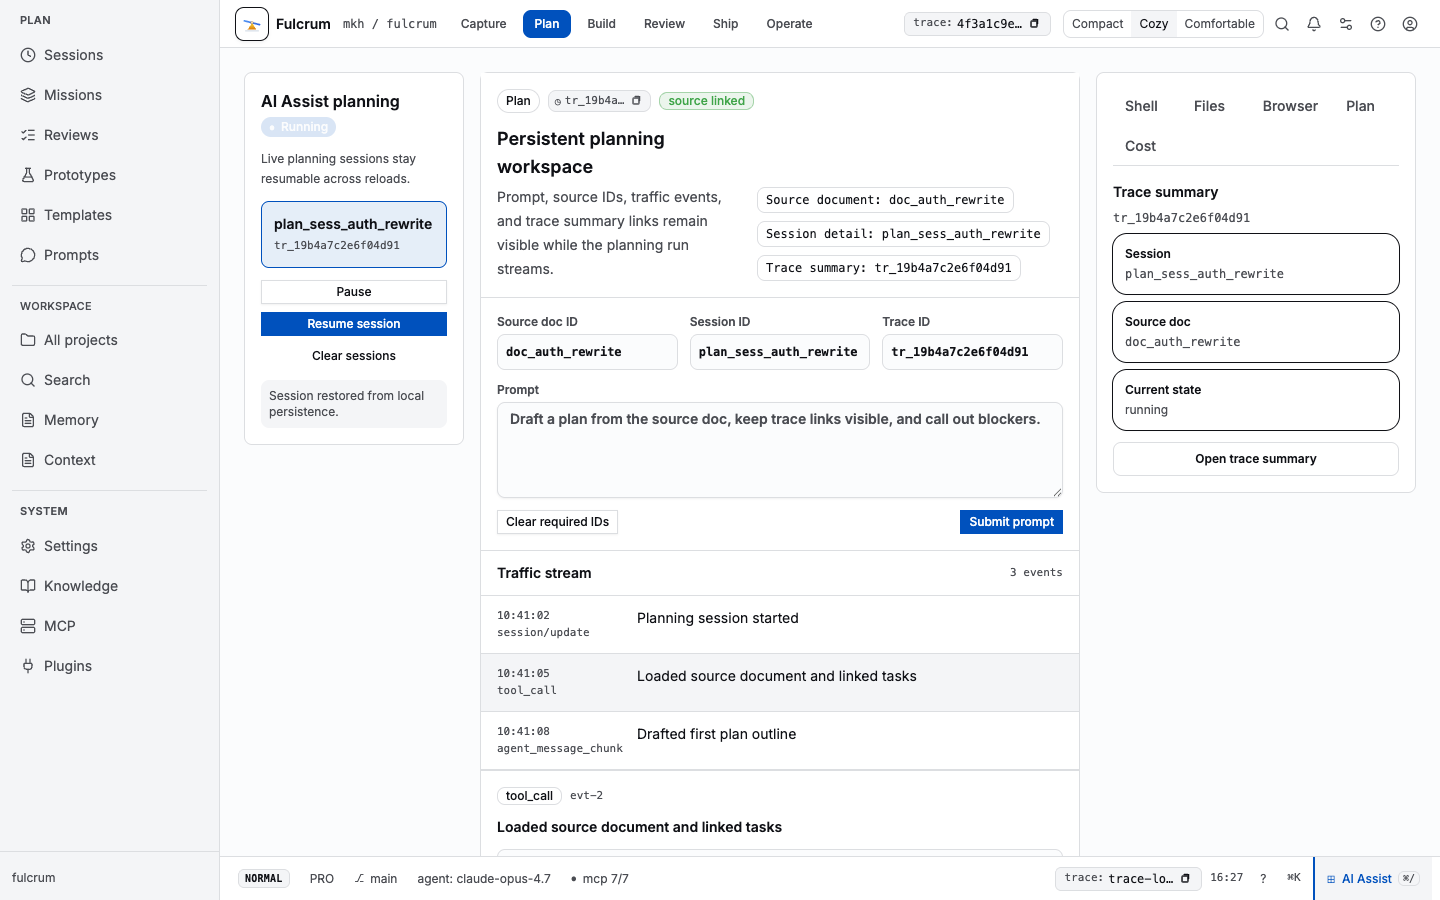This screenshot has width=1440, height=900.
Task: Select Compact density
Action: tap(1098, 24)
